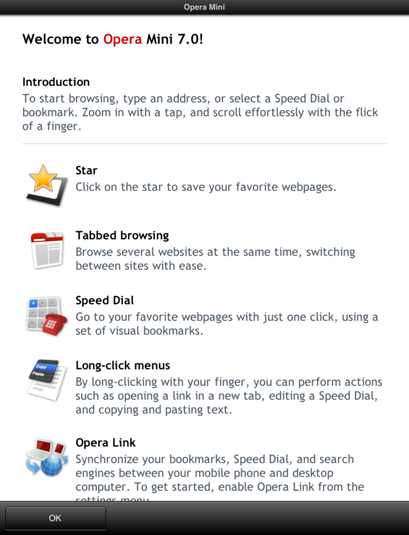Click the Speed Dial phone icon
Viewport: 409px width, 535px height.
click(x=47, y=316)
